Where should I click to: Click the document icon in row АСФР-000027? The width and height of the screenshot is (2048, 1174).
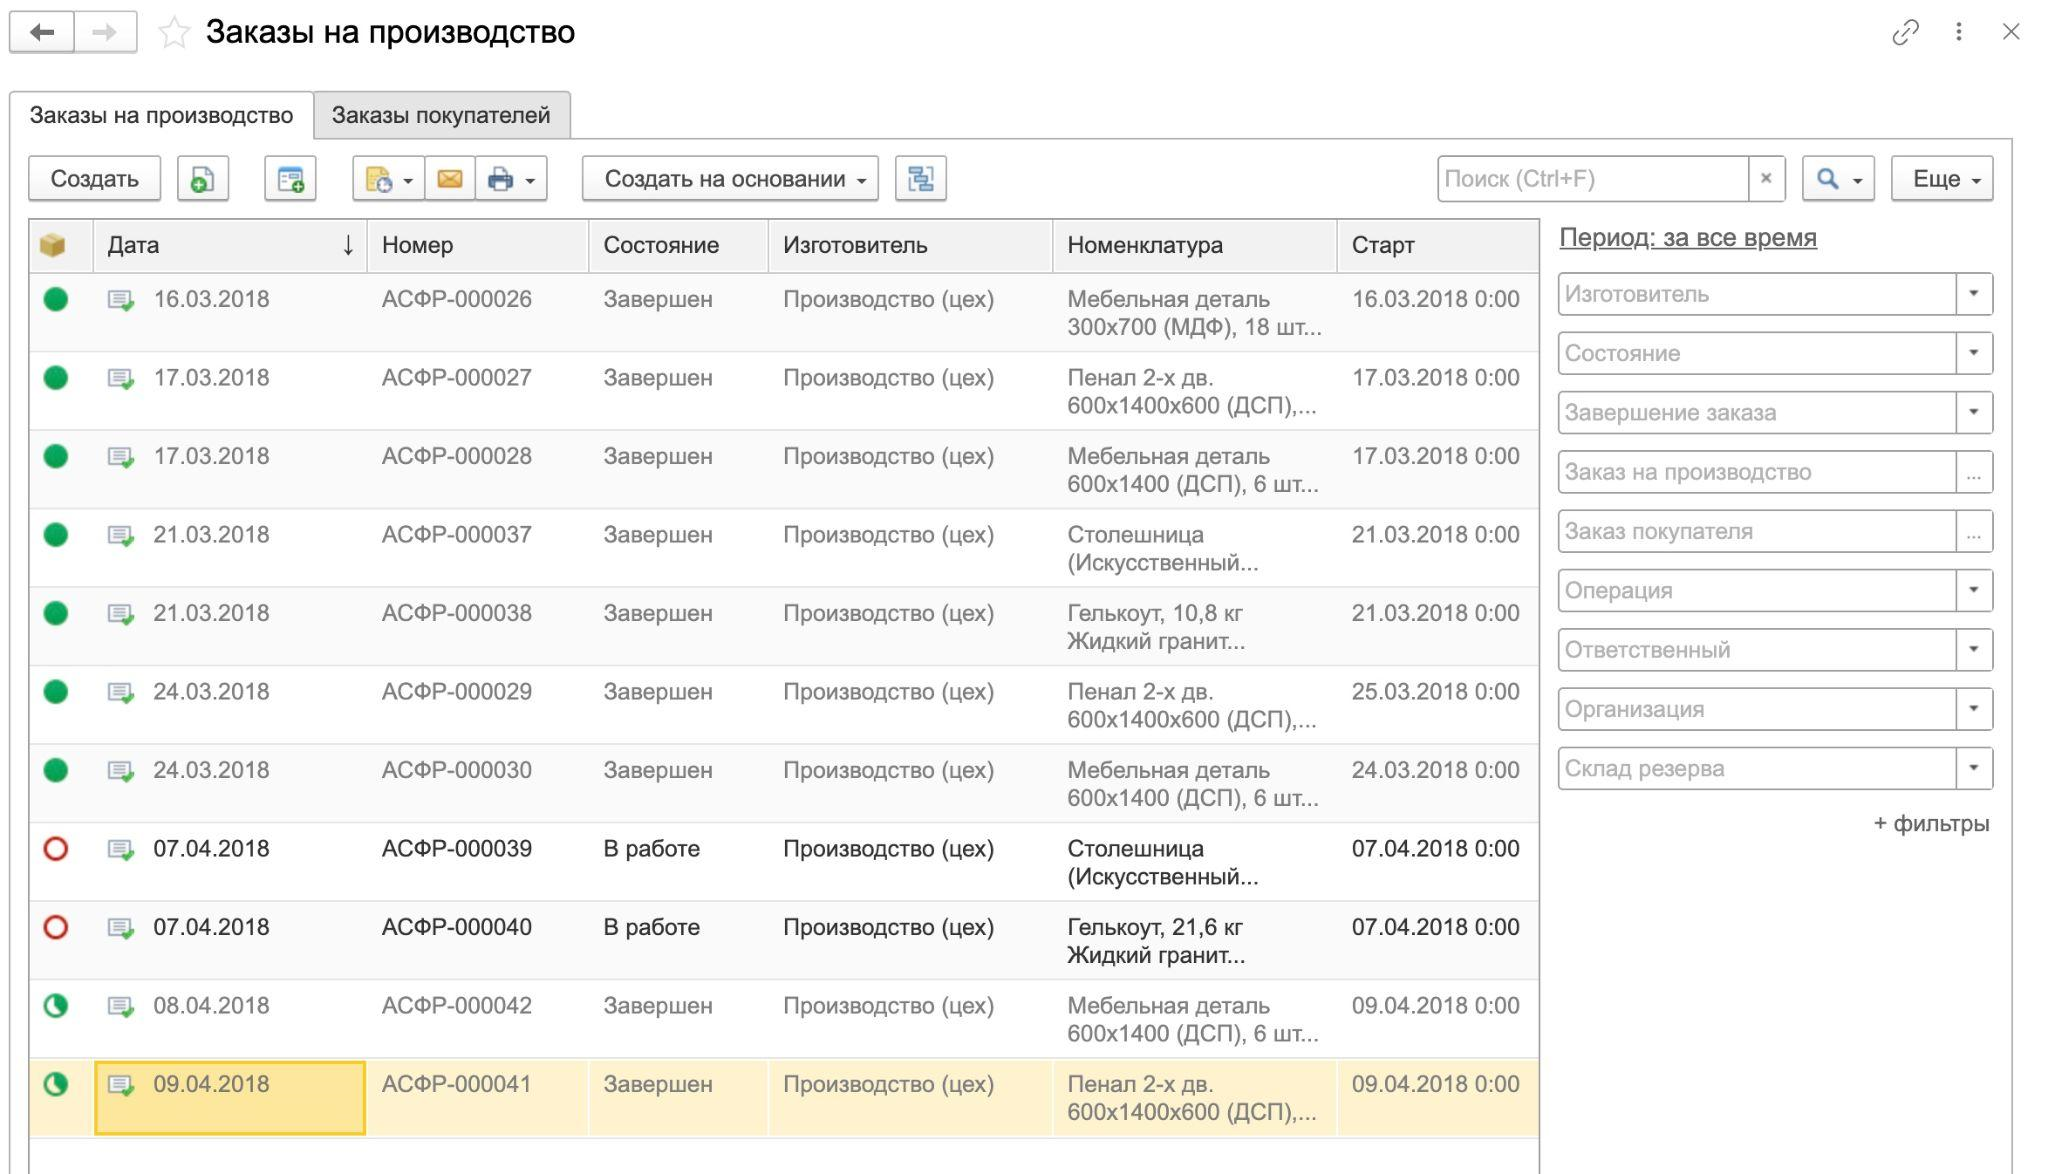pos(121,379)
